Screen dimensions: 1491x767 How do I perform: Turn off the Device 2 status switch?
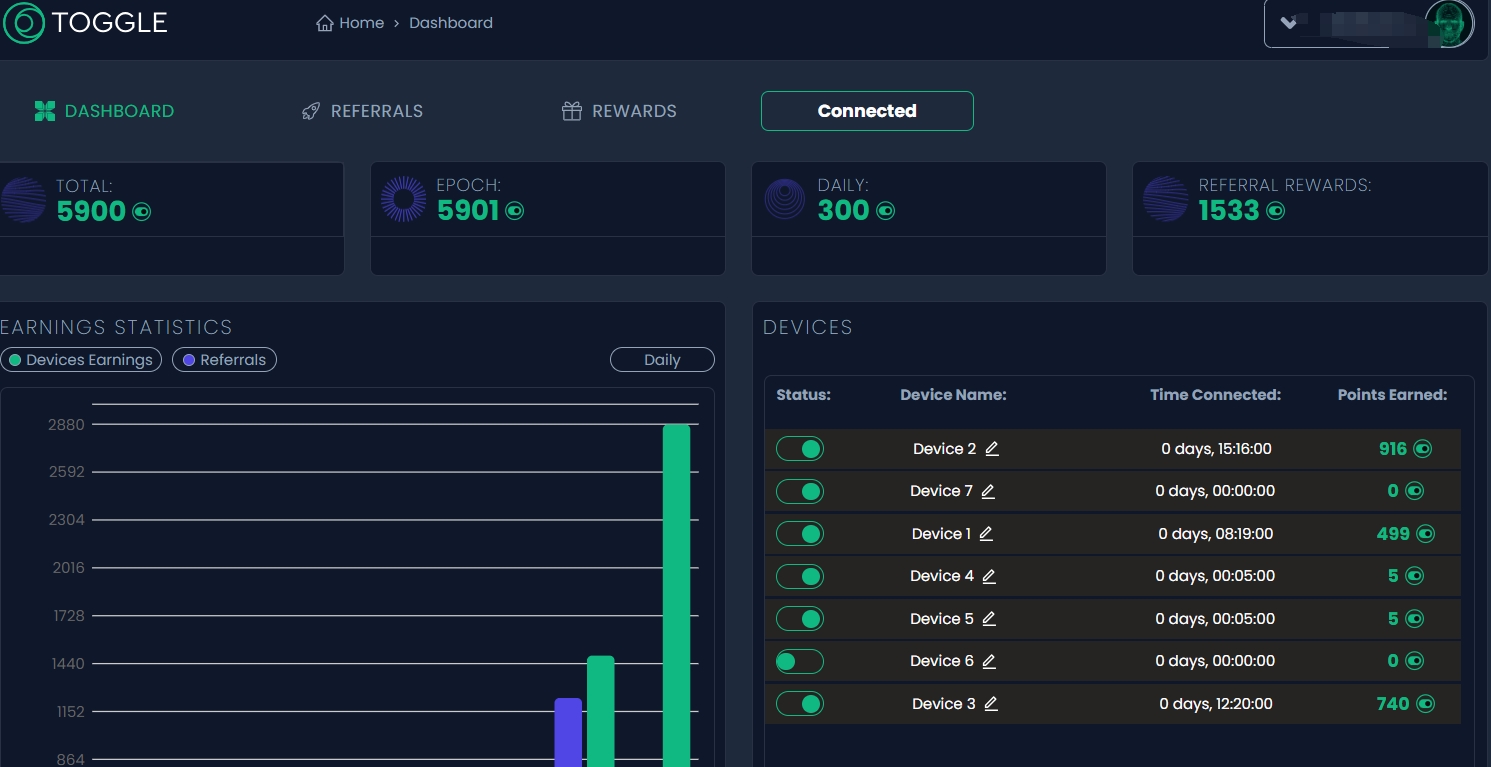(x=800, y=449)
